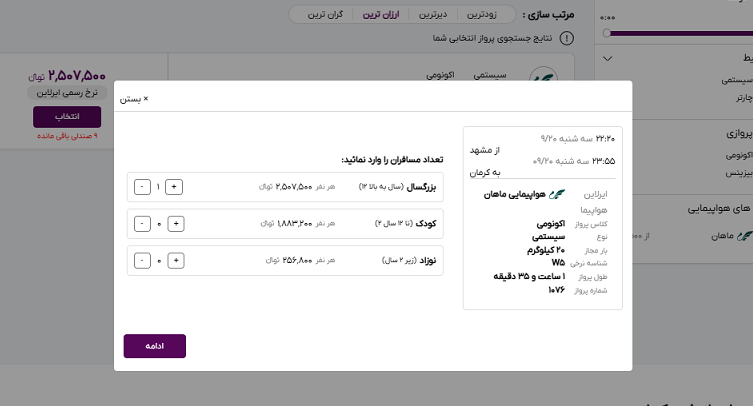
Task: Click the adult price ۲,۵۰۷,۵۰۰
Action: tap(294, 186)
